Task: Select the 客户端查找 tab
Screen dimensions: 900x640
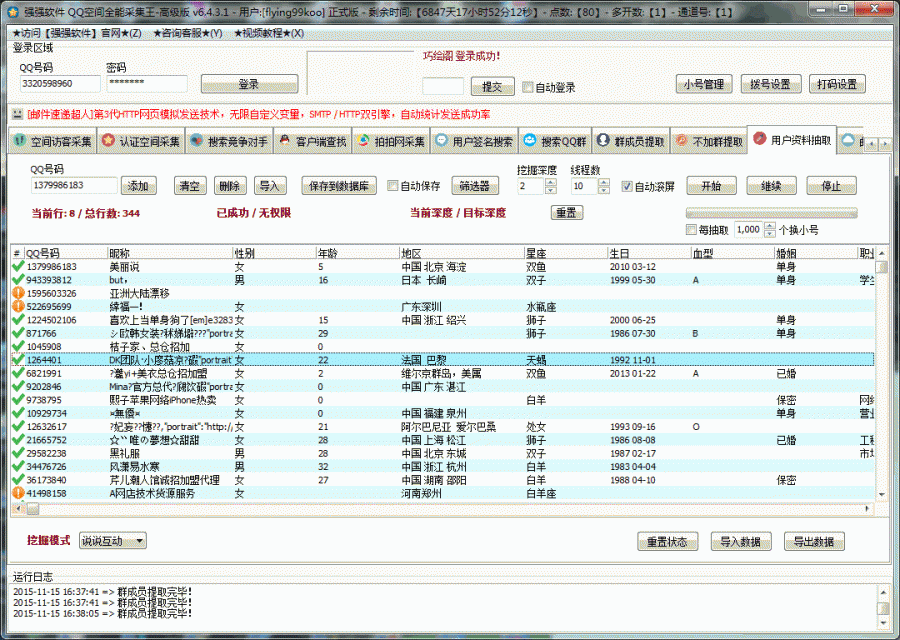Action: click(x=313, y=141)
